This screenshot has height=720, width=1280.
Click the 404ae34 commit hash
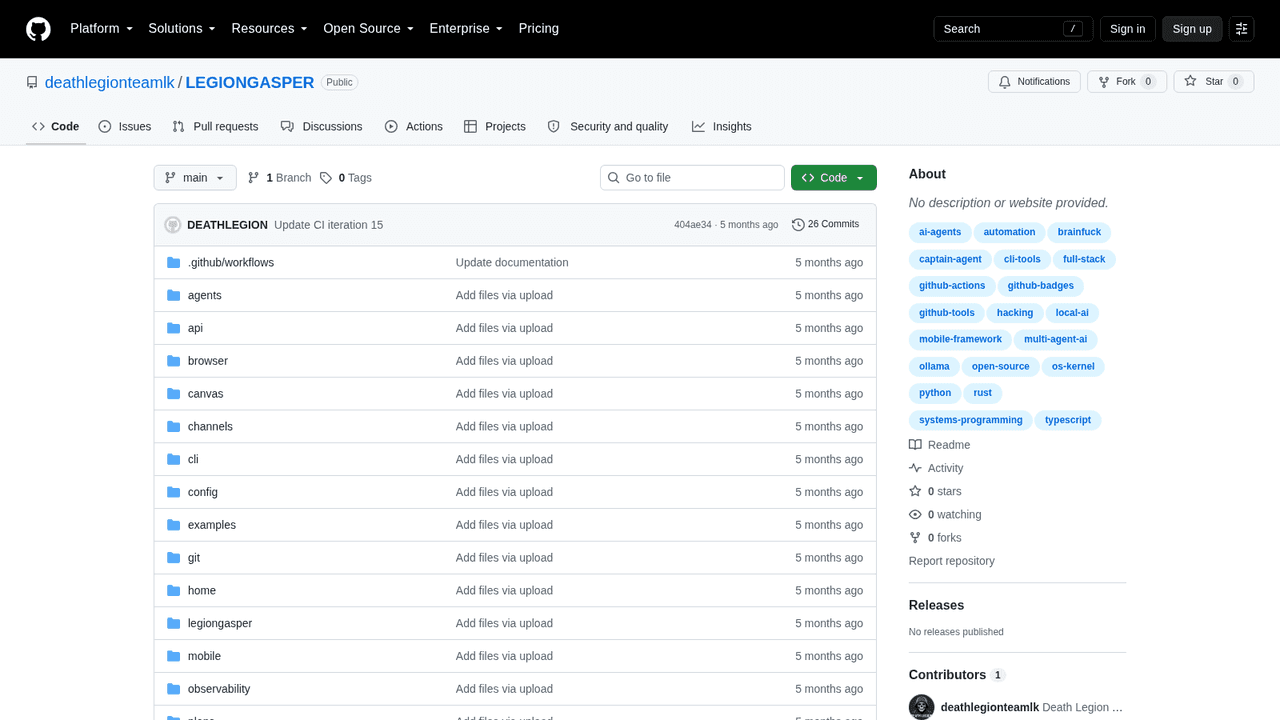[693, 225]
